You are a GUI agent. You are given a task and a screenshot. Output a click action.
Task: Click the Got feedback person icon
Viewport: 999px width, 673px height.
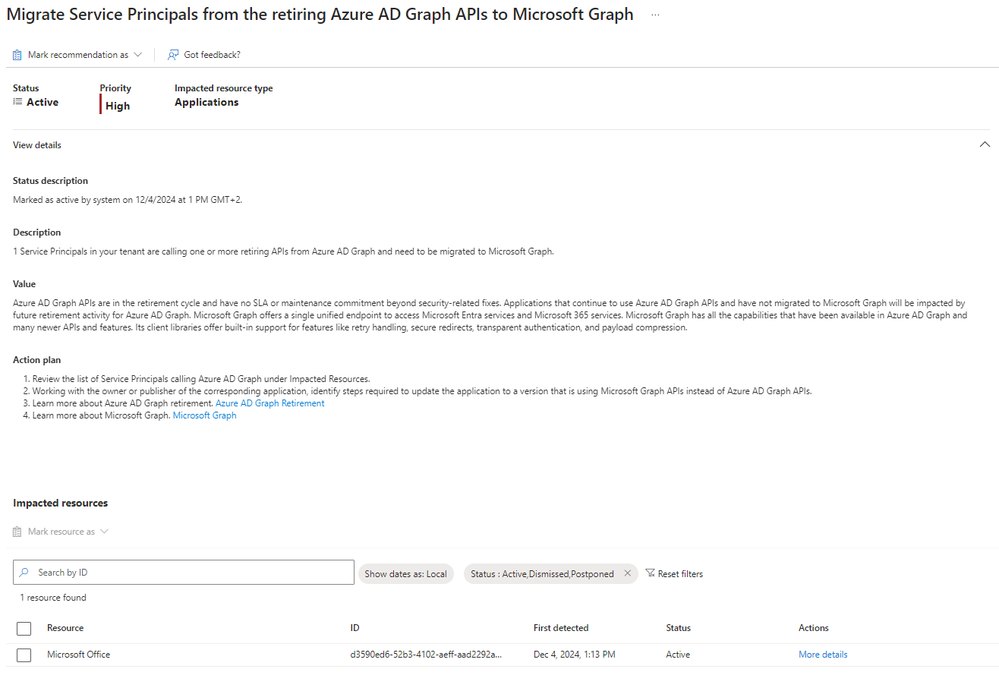[173, 55]
